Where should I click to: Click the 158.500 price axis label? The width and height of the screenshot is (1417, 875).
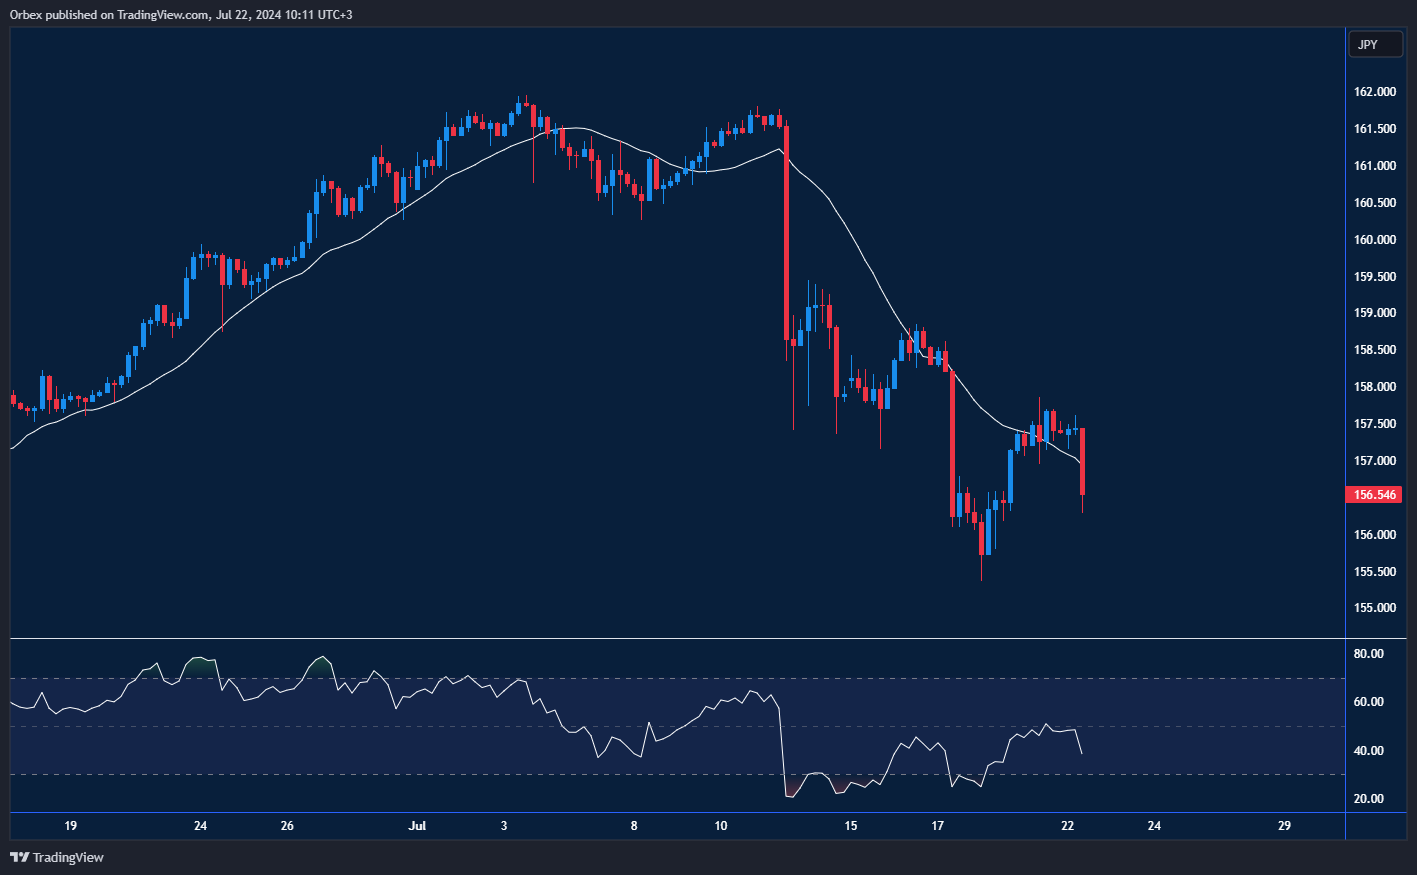[x=1375, y=350]
